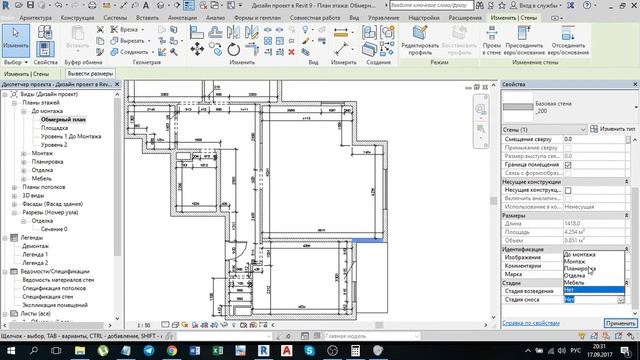Open Excel from the taskbar
The height and width of the screenshot is (360, 640).
coord(218,351)
